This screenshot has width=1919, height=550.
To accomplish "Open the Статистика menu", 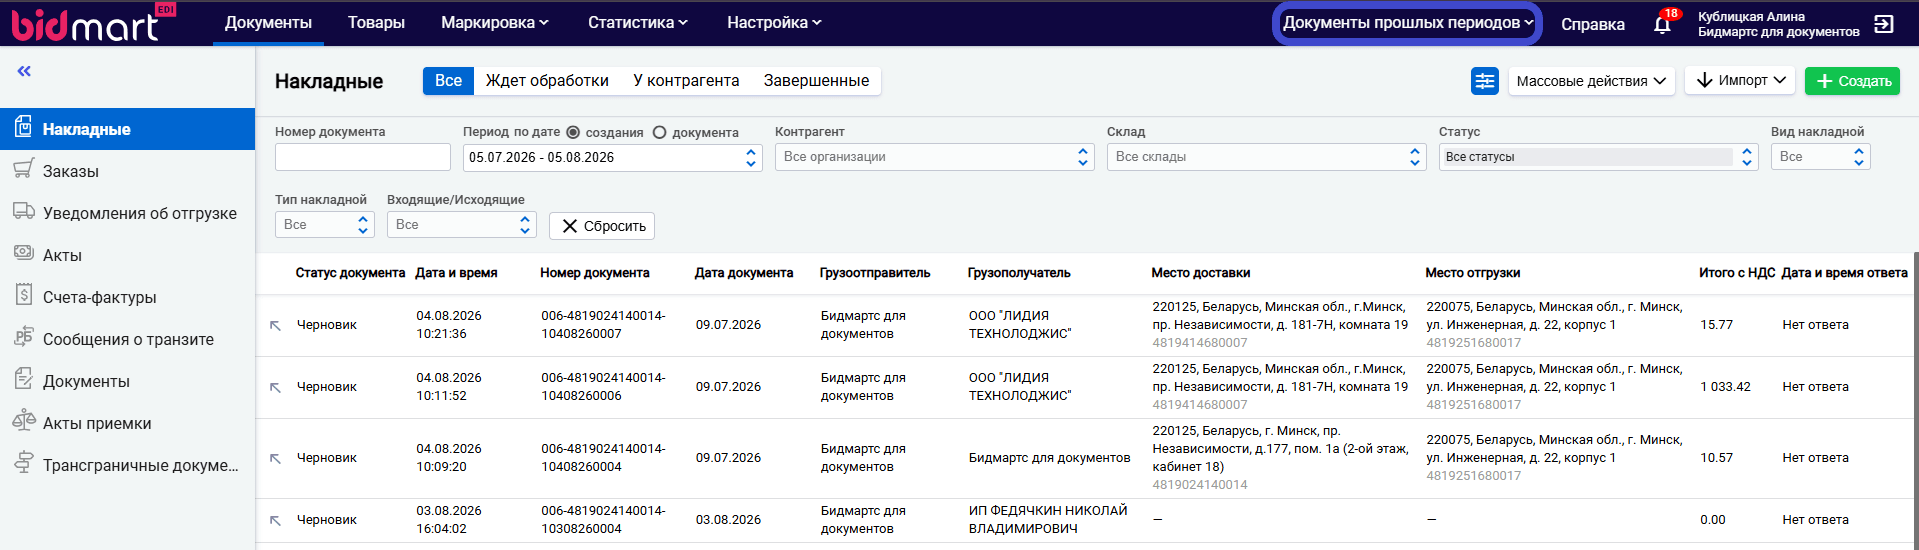I will point(638,22).
